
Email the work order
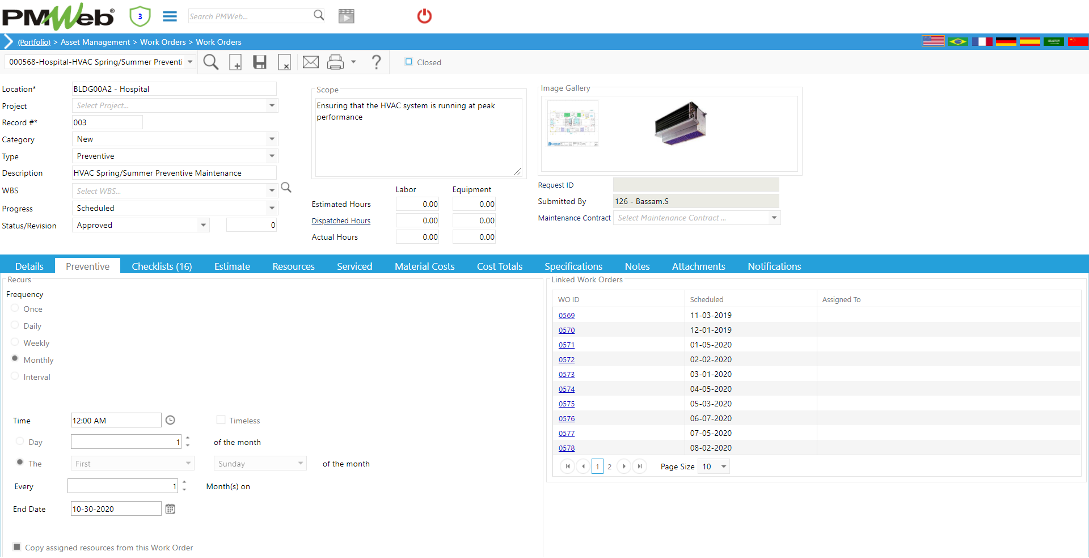pos(310,63)
